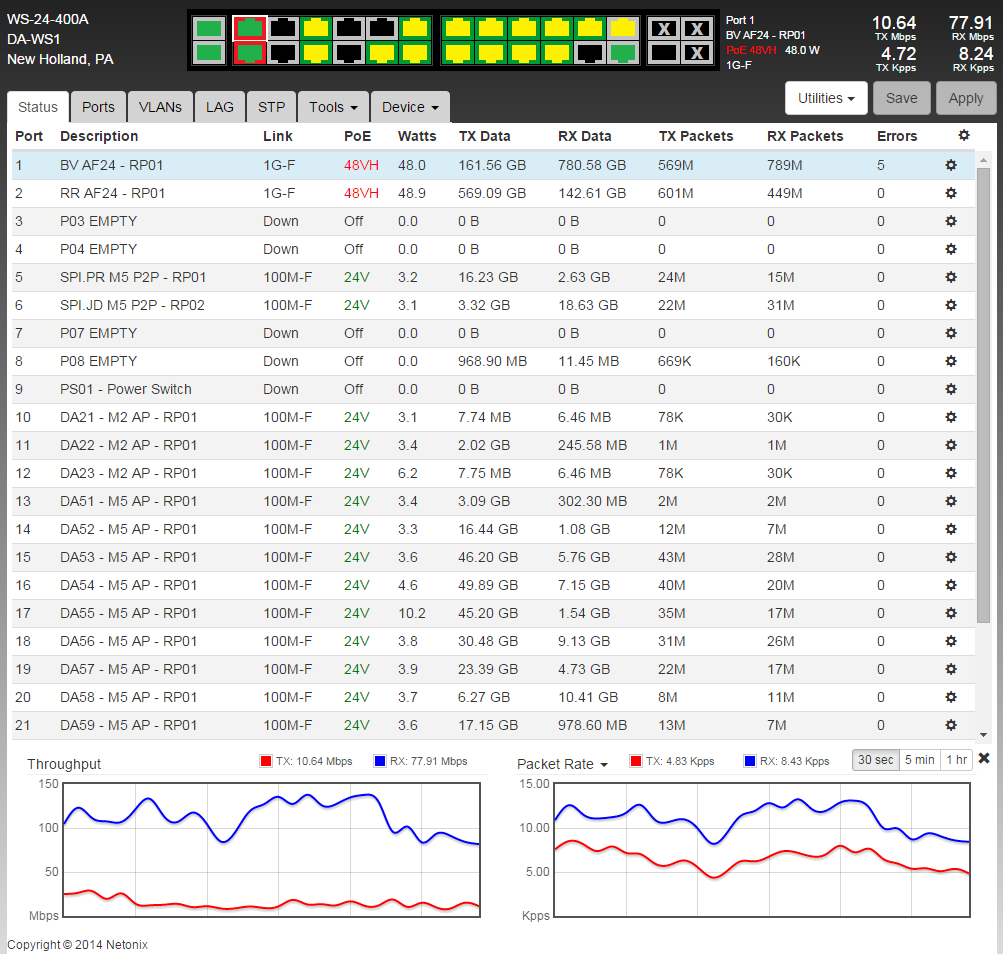Click red TX swatch in Packet Rate legend
This screenshot has width=1003, height=954.
[635, 761]
